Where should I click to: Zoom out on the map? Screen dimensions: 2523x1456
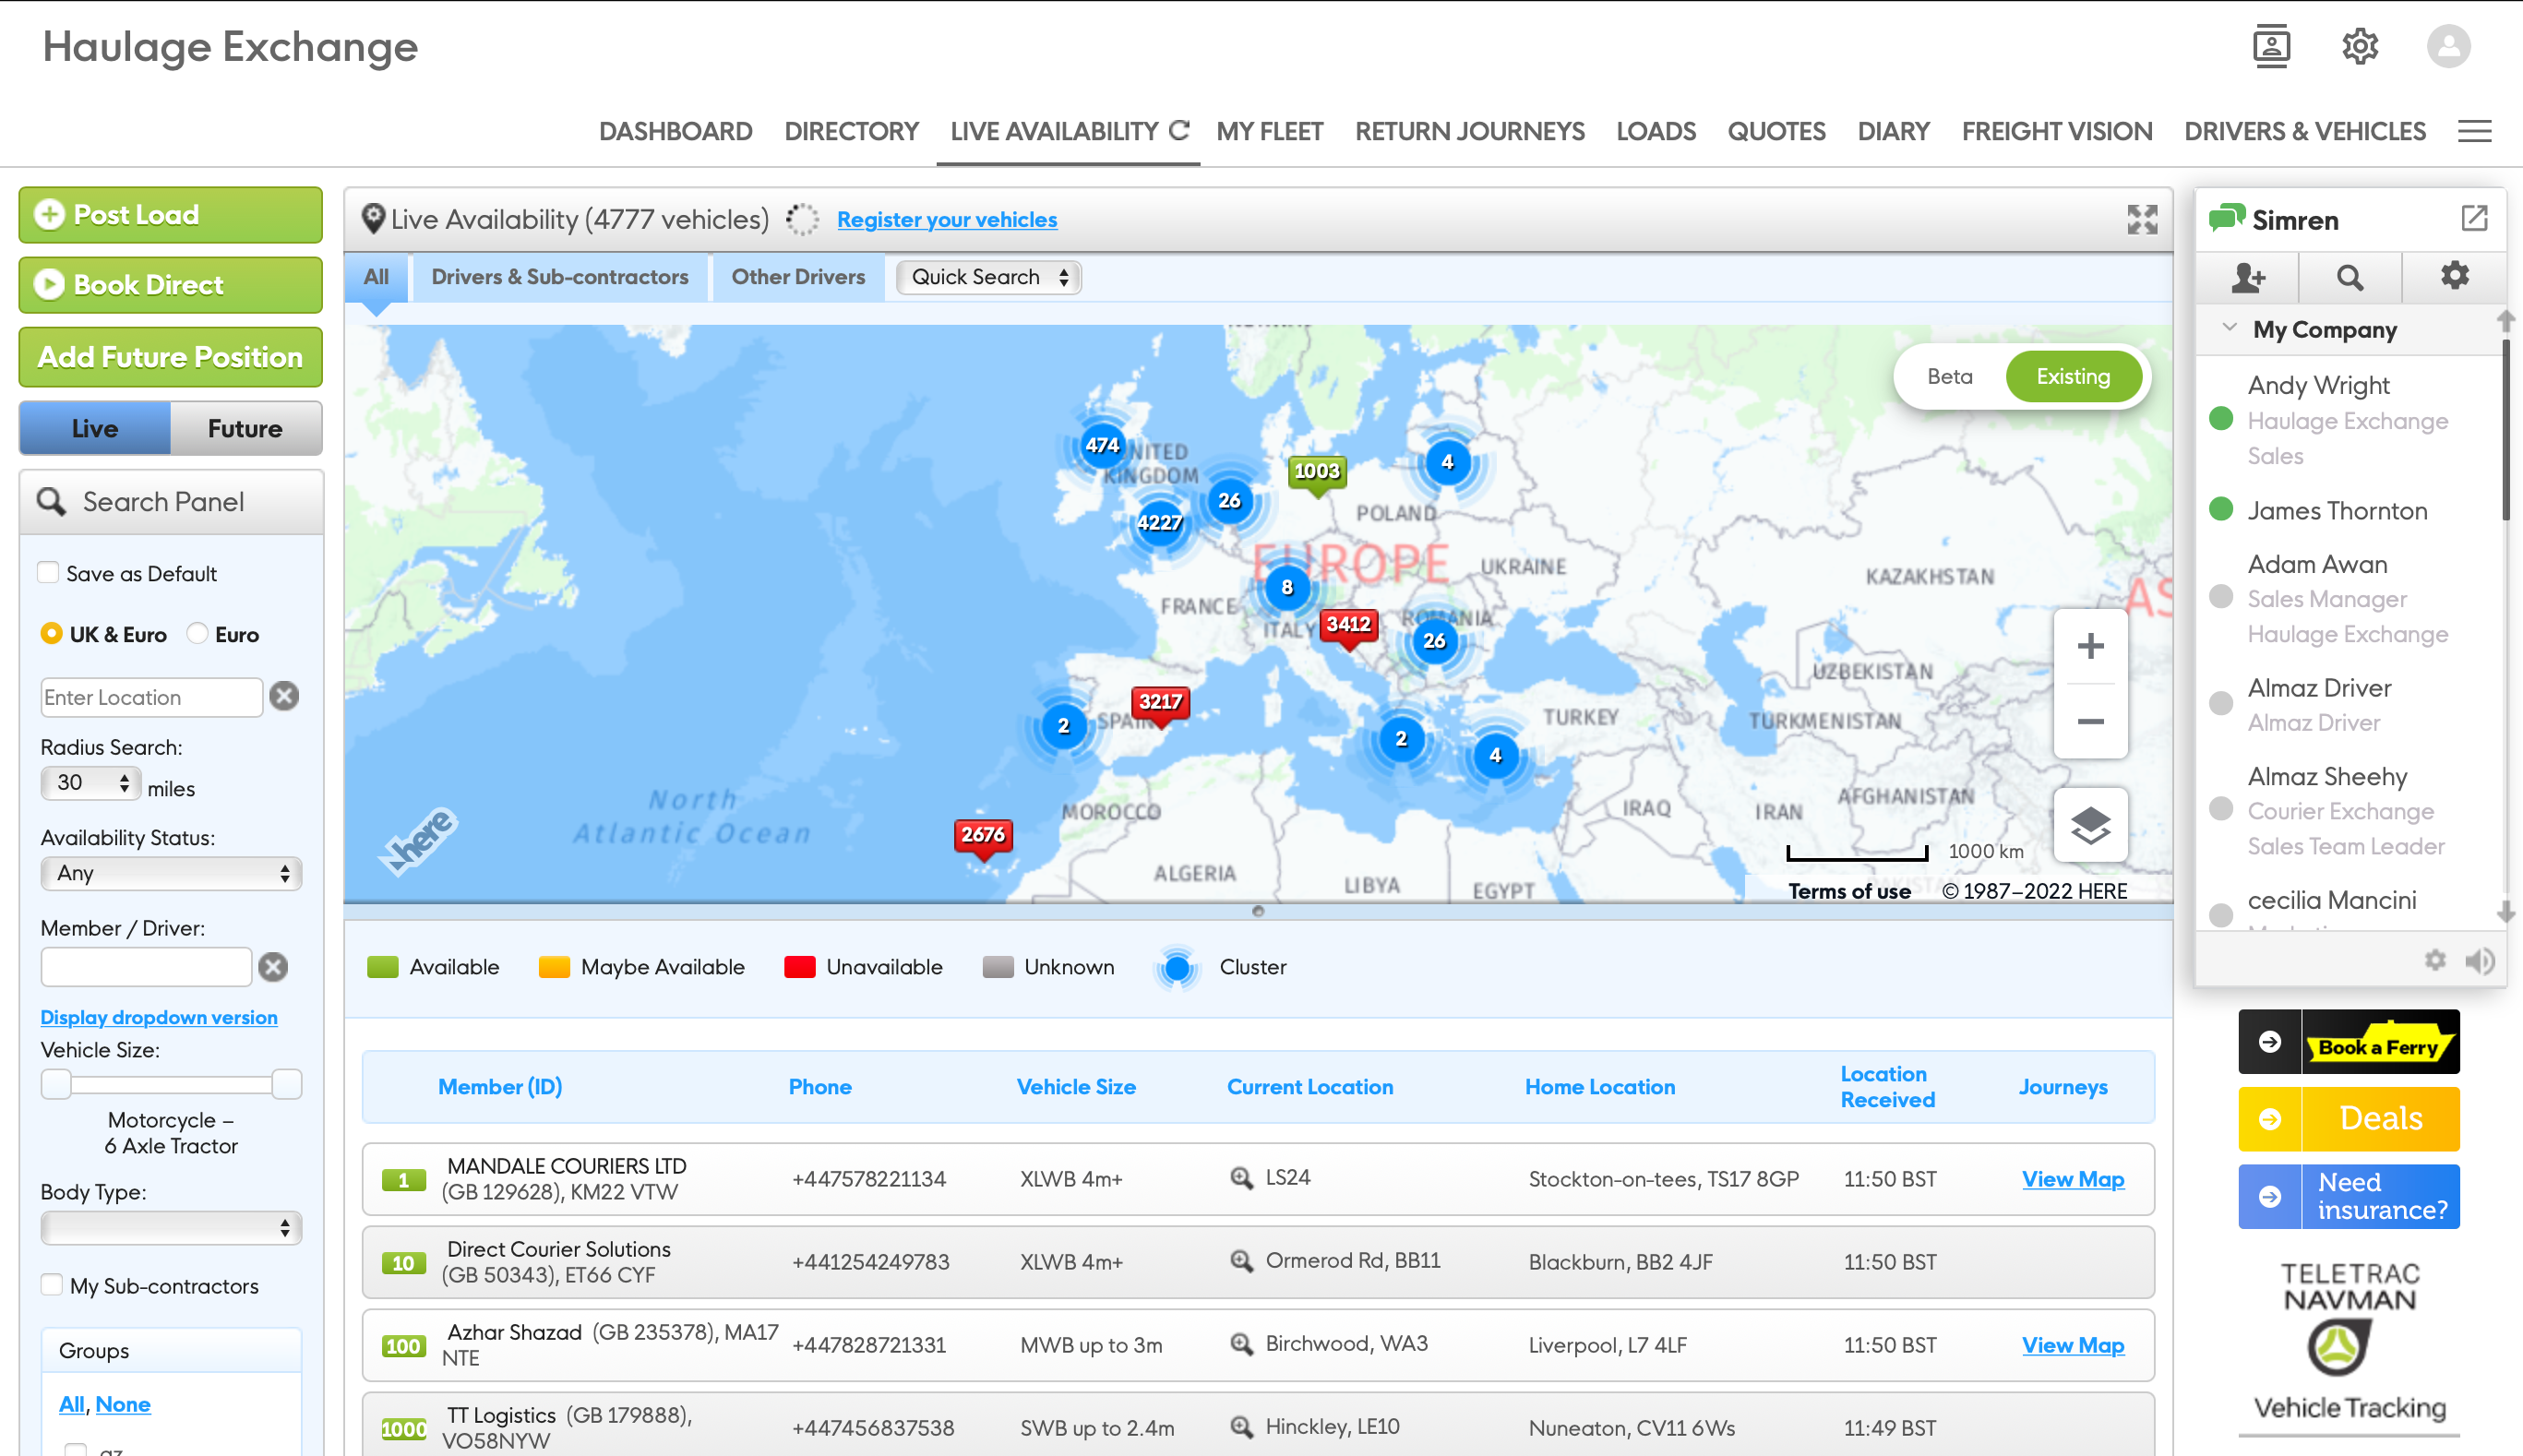point(2090,721)
